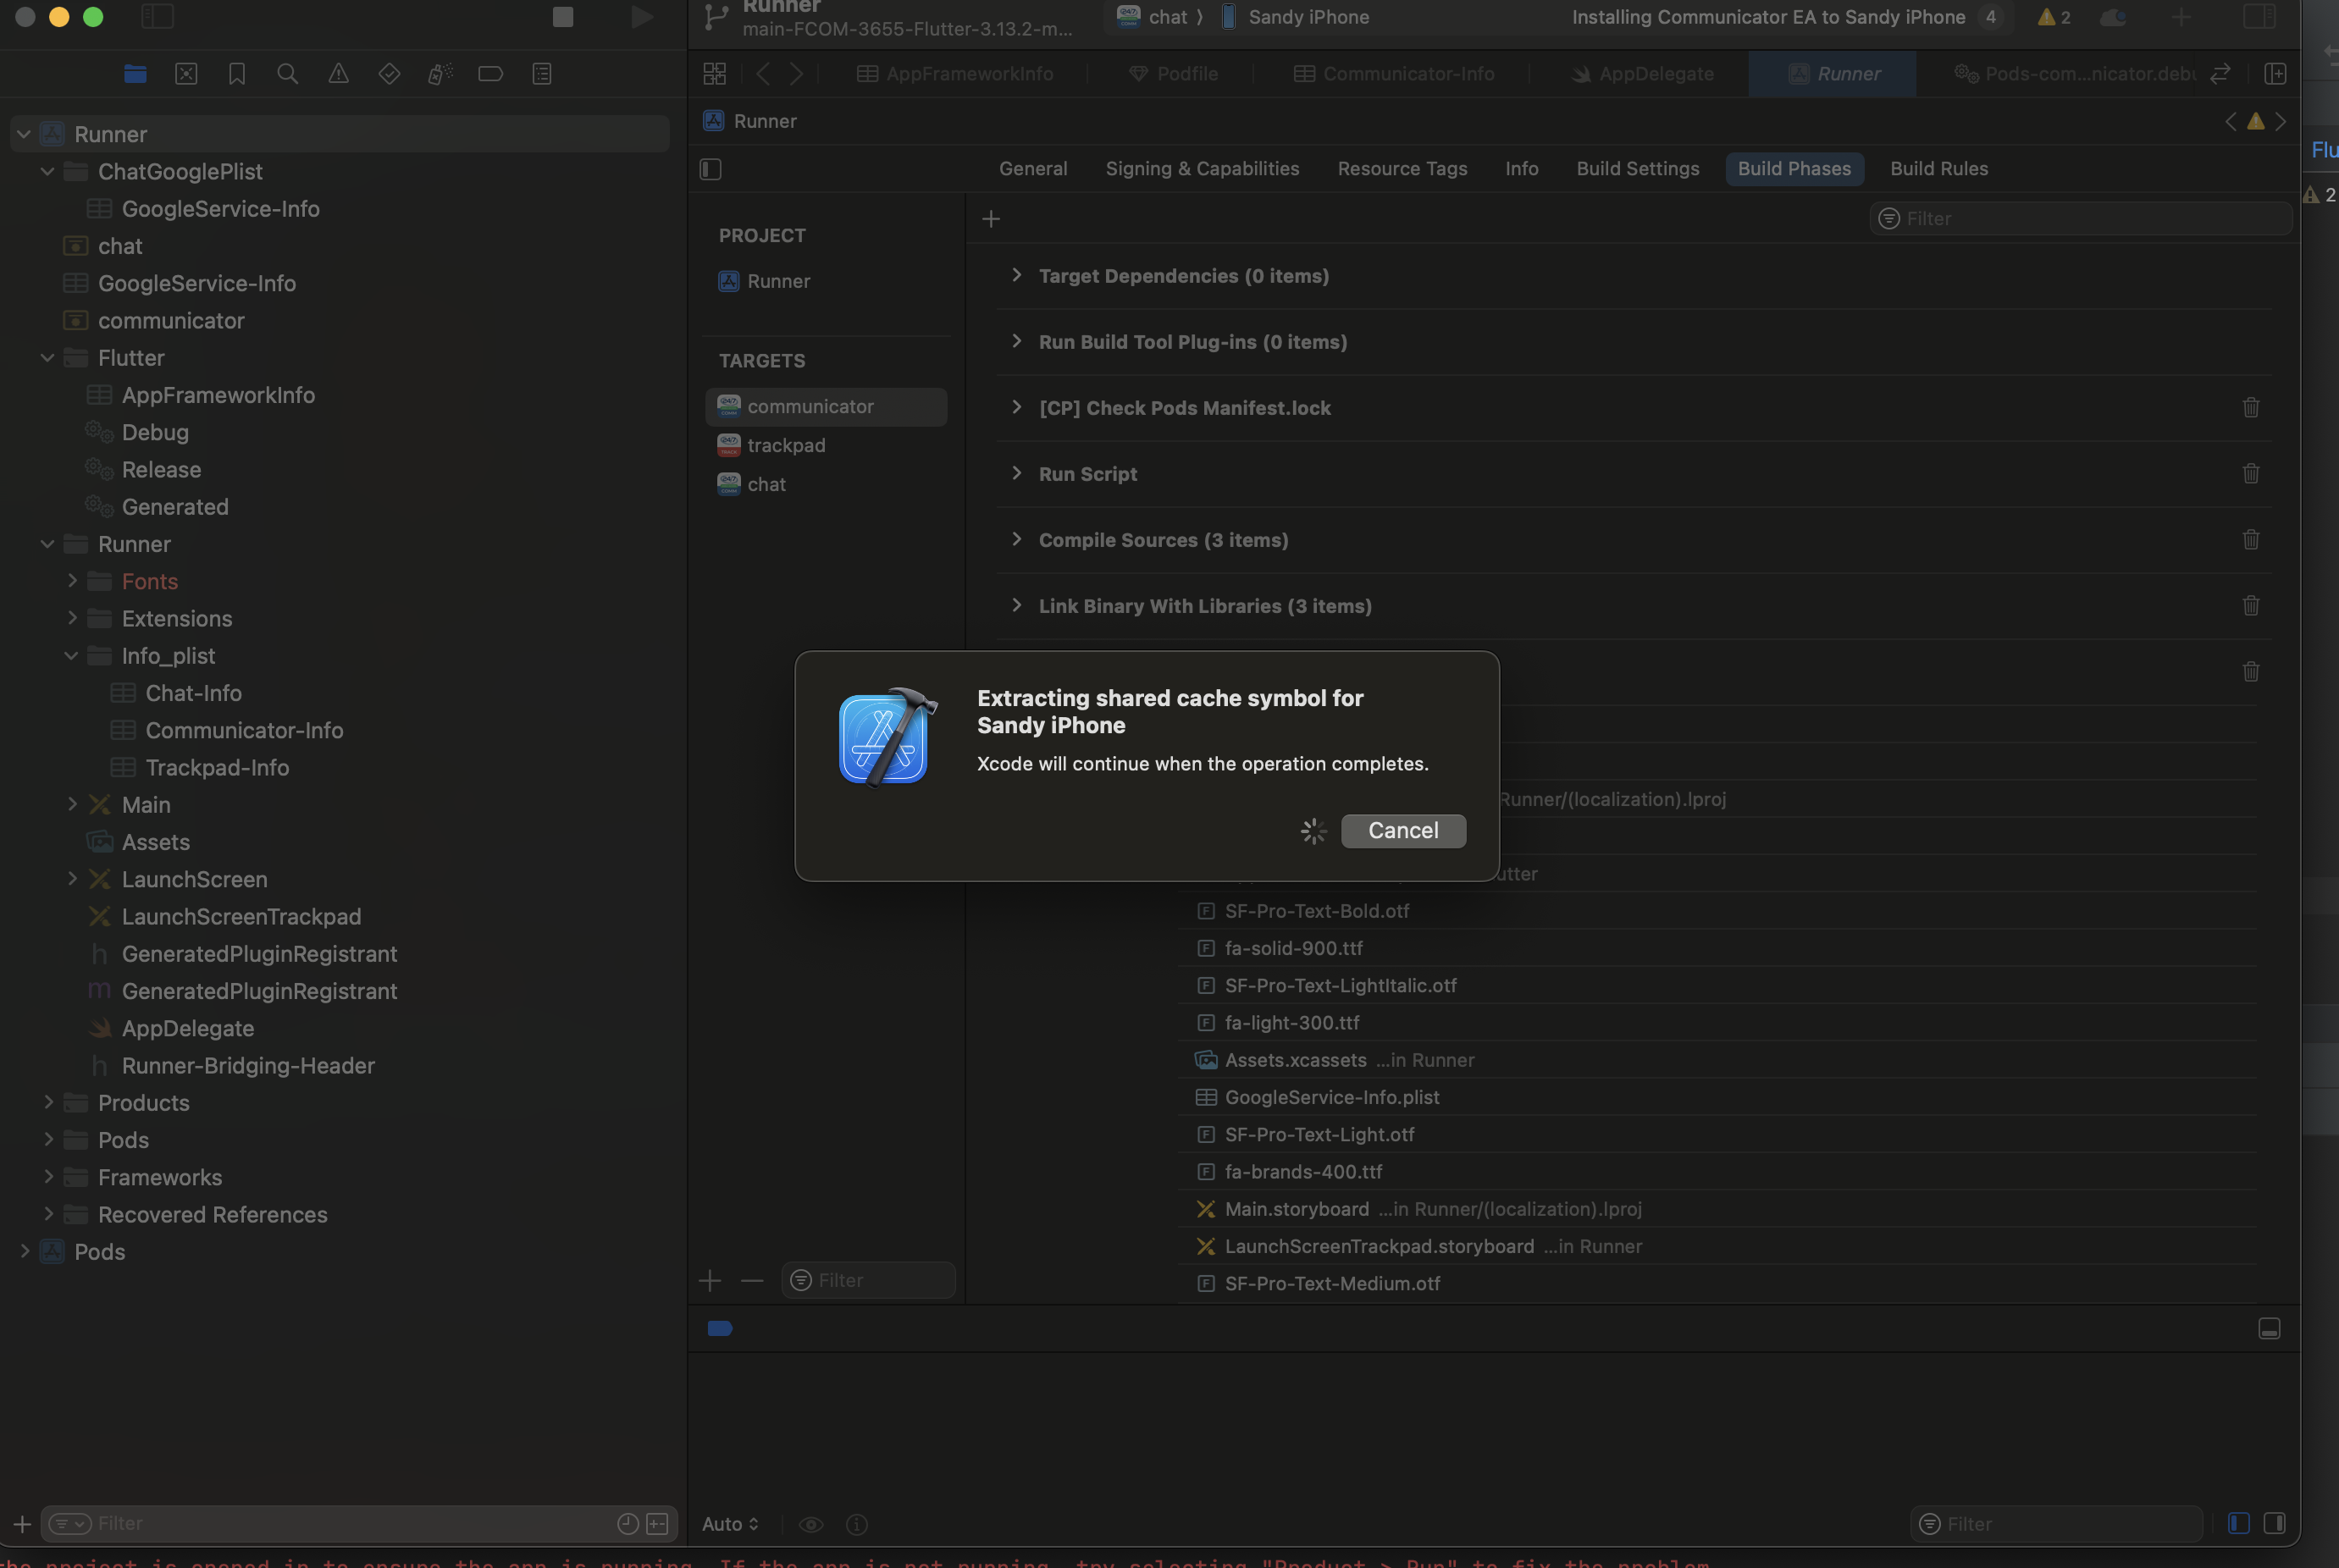Add an editor with the split icon
Viewport: 2339px width, 1568px height.
(2275, 74)
